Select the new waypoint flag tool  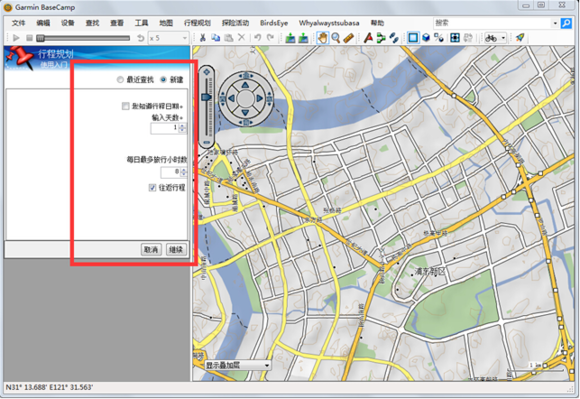[368, 38]
